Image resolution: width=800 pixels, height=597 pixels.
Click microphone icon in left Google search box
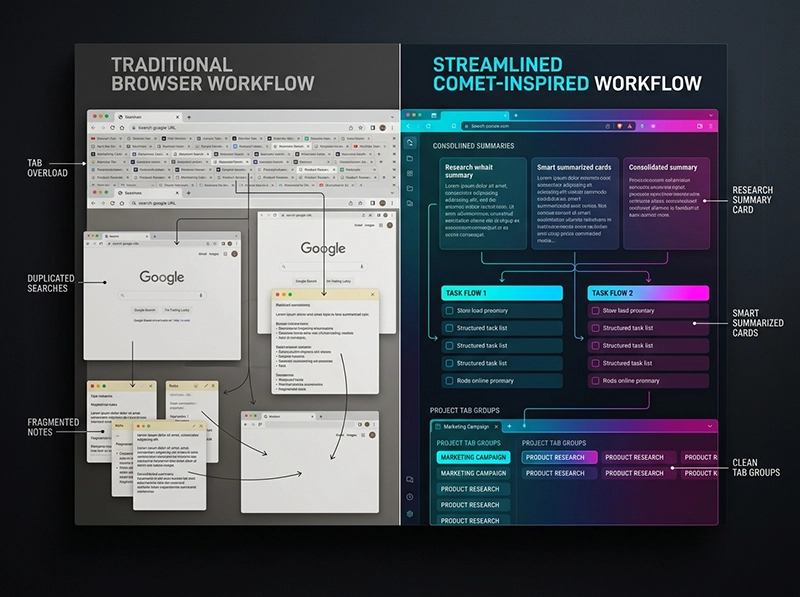coord(201,295)
